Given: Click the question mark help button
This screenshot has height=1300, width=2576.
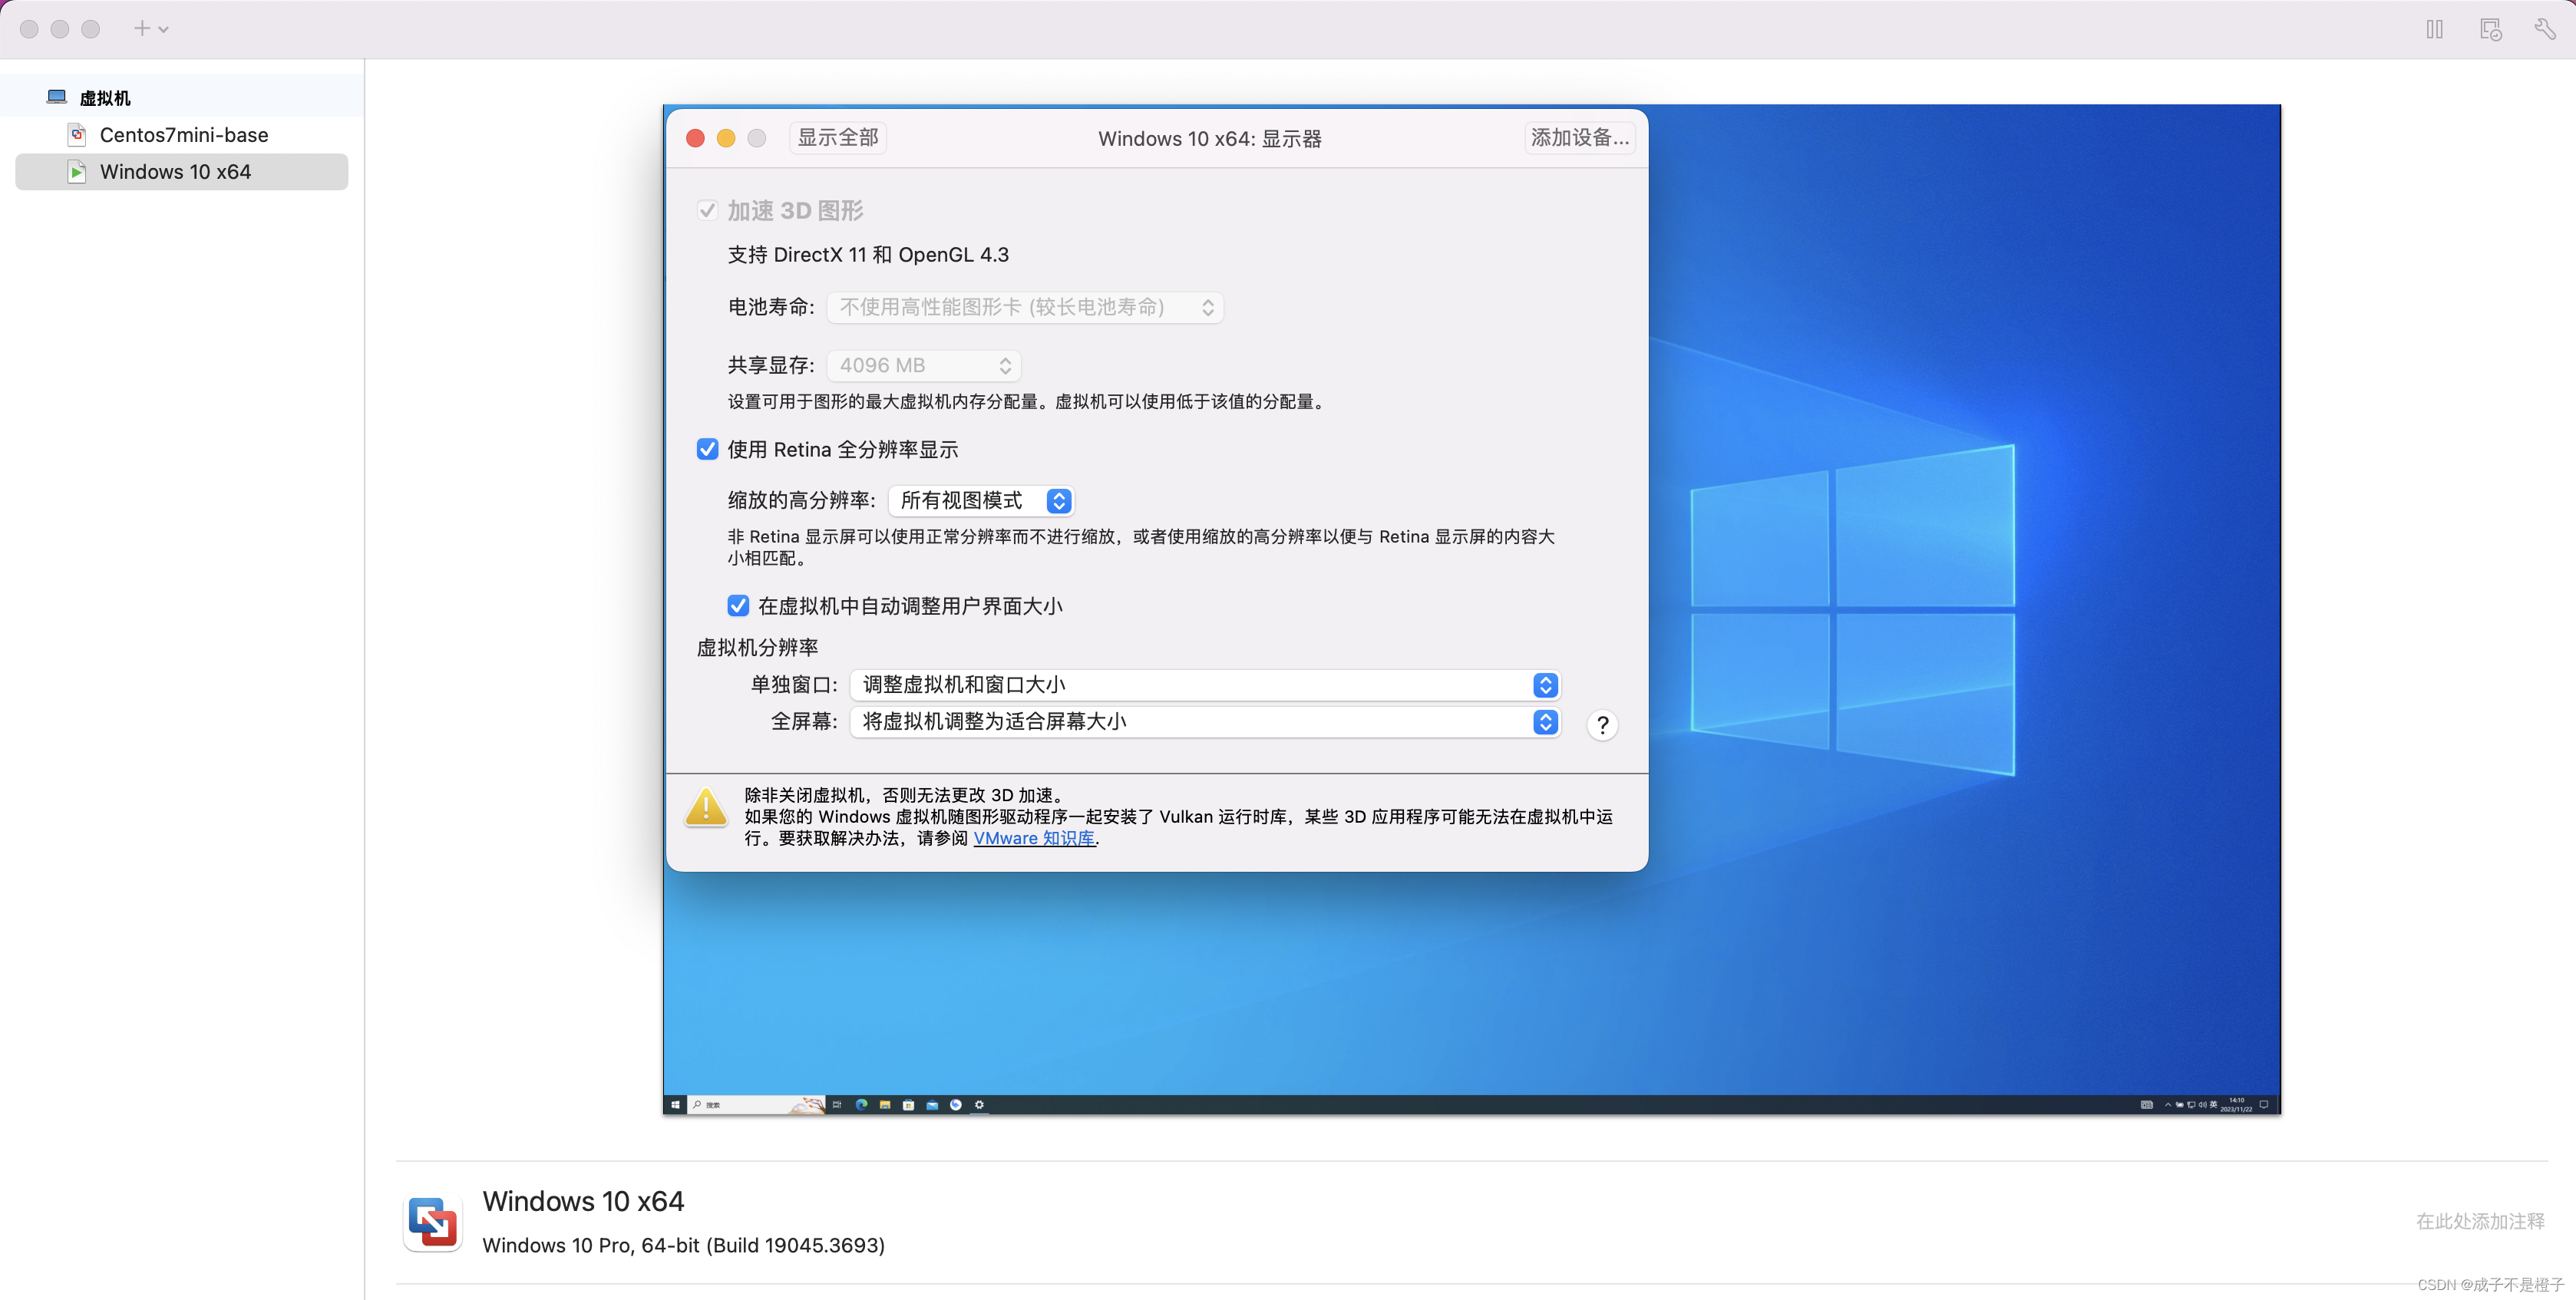Looking at the screenshot, I should 1602,725.
